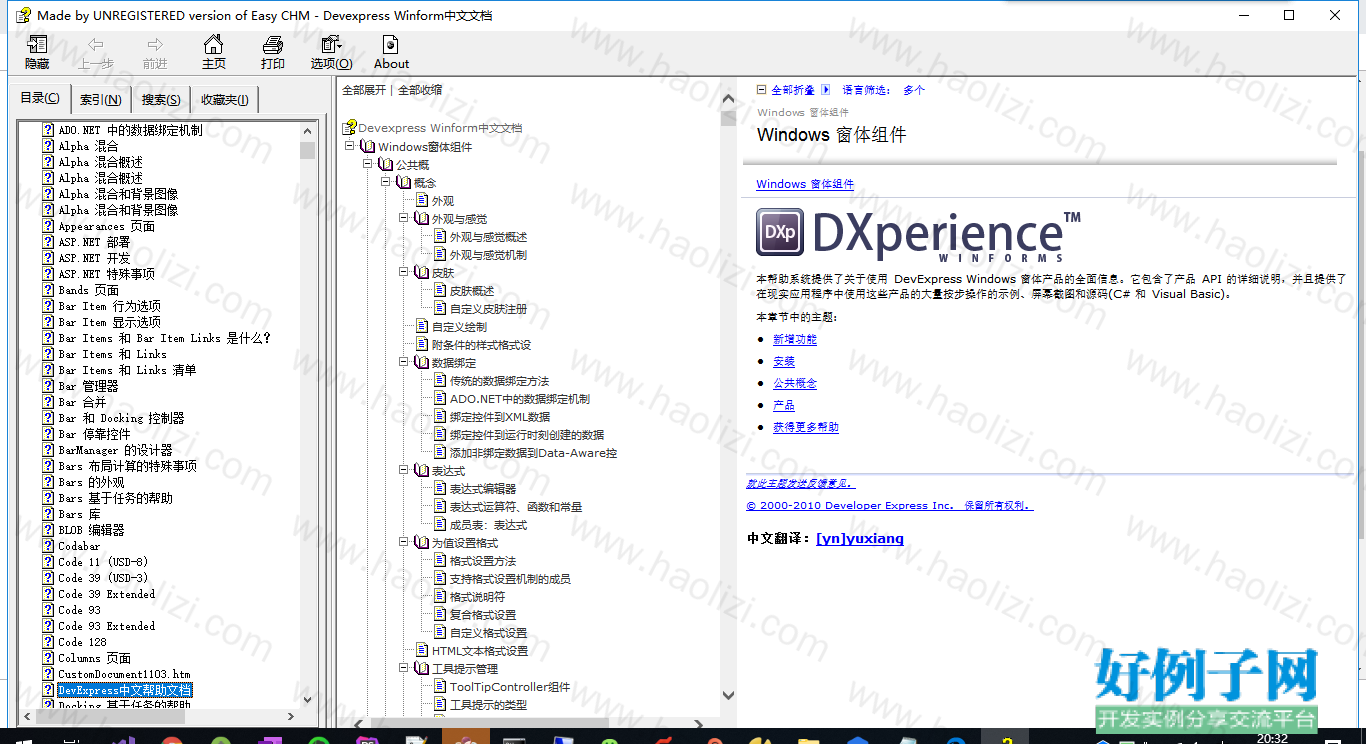The height and width of the screenshot is (744, 1366).
Task: Click book icon of 工具提示管理 node
Action: [421, 669]
